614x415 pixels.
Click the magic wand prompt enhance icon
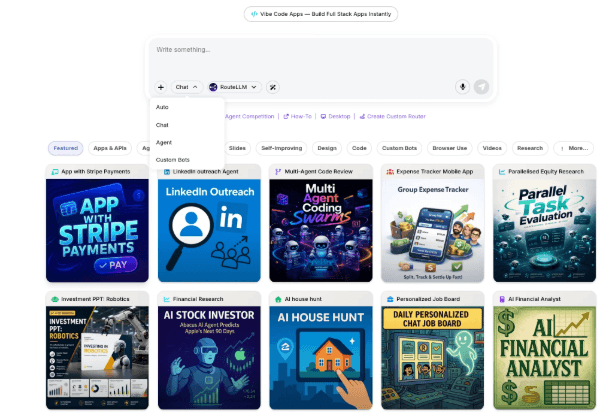(x=273, y=87)
